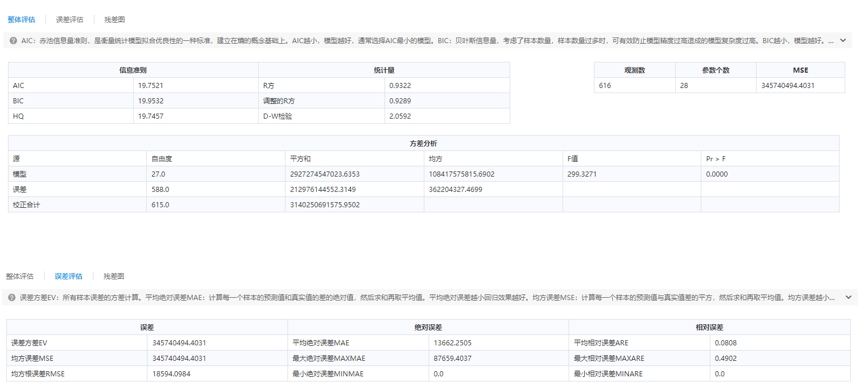The width and height of the screenshot is (866, 391).
Task: Click the MAXARE value 0.4902
Action: pos(726,358)
